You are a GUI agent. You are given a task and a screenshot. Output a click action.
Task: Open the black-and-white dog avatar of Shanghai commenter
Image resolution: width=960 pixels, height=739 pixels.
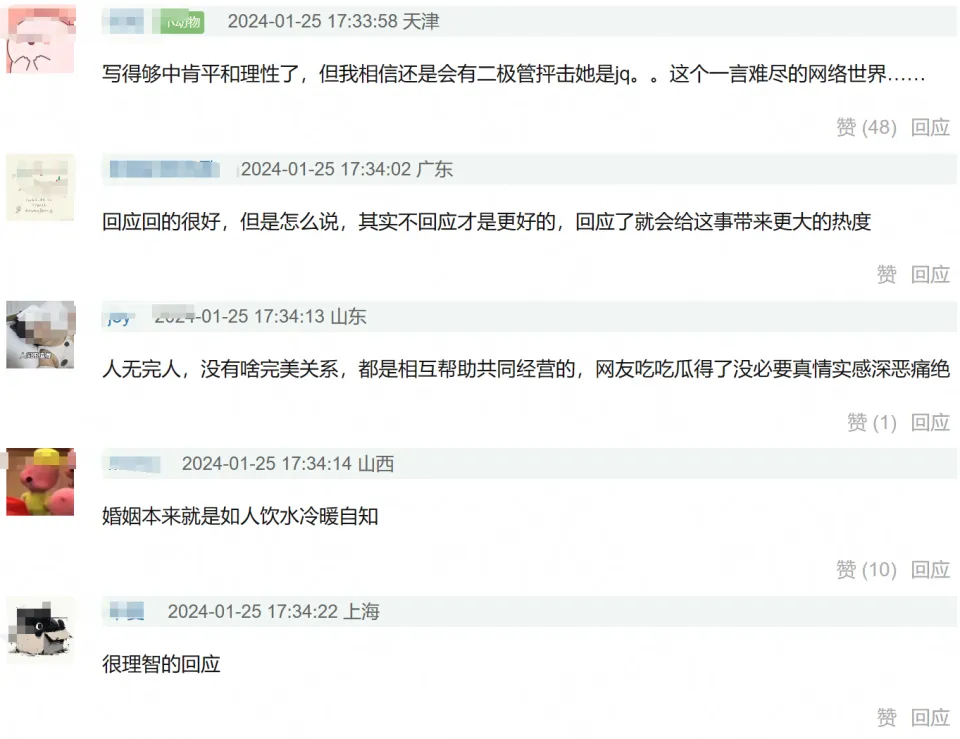click(x=40, y=630)
